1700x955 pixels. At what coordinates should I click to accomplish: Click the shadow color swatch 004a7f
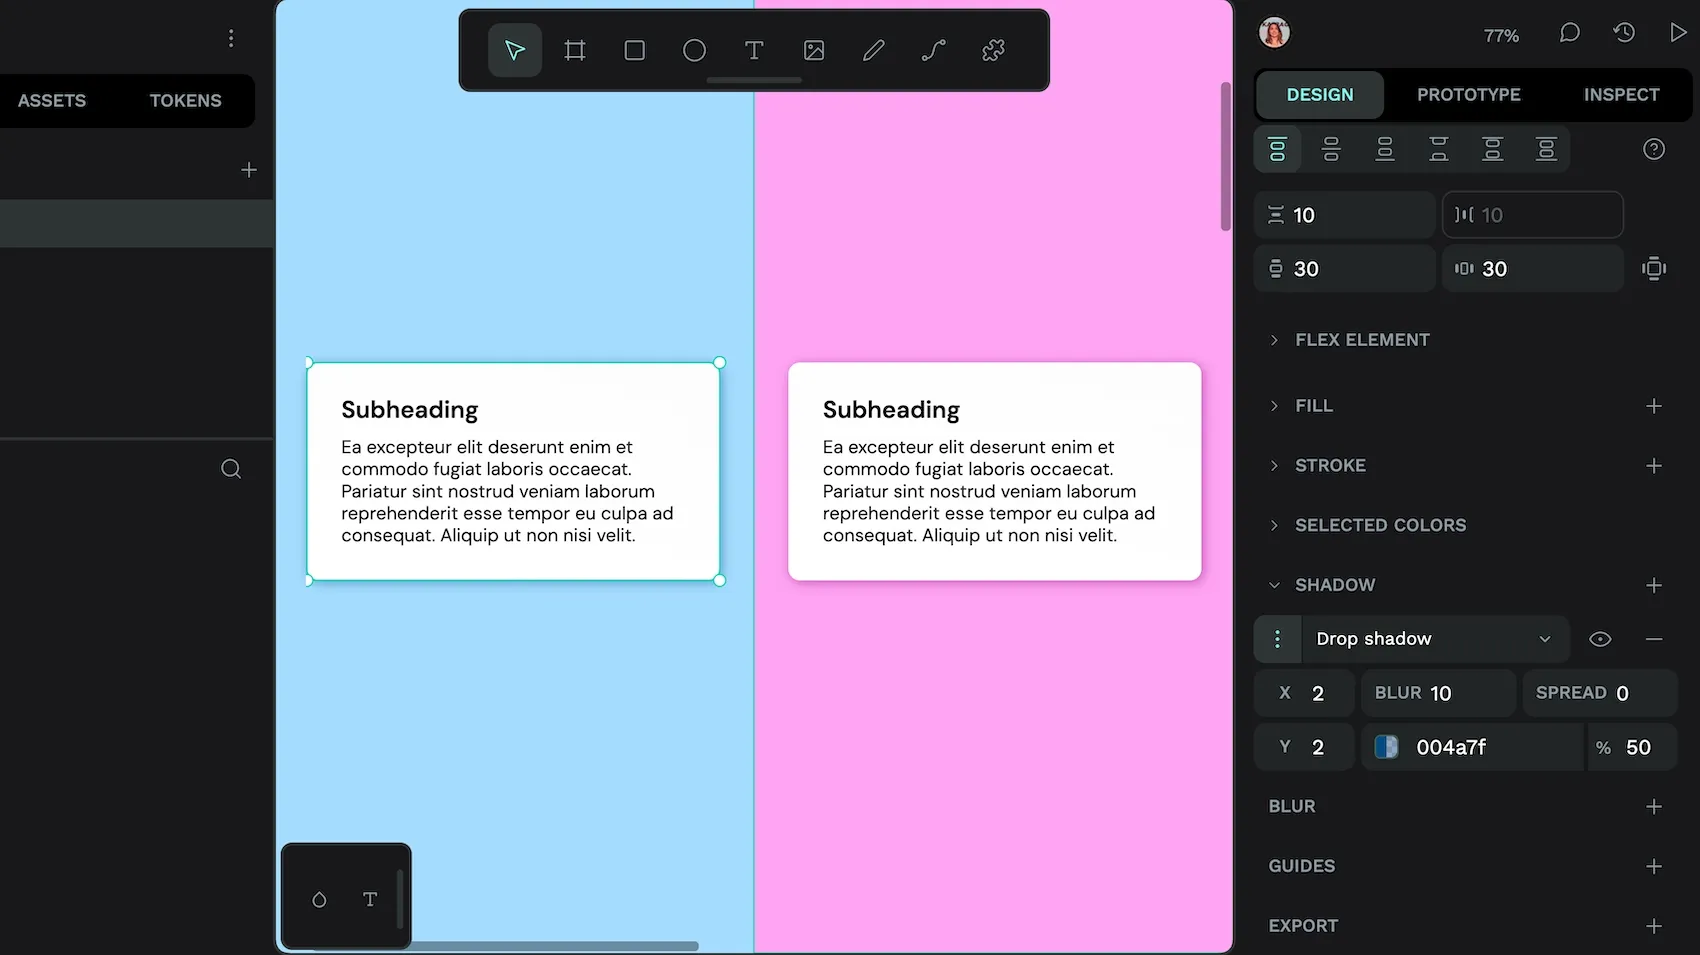tap(1387, 747)
